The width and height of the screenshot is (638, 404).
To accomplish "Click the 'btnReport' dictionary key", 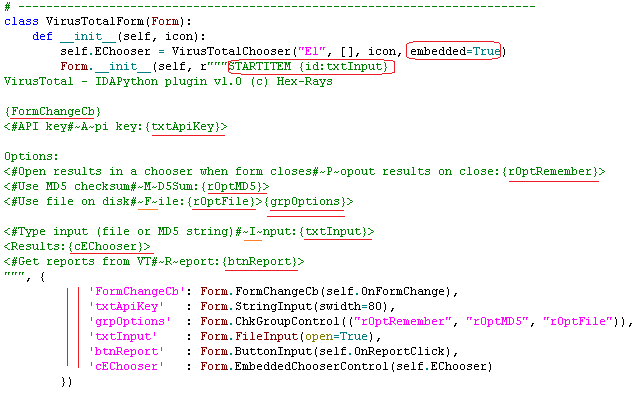I will click(x=127, y=352).
